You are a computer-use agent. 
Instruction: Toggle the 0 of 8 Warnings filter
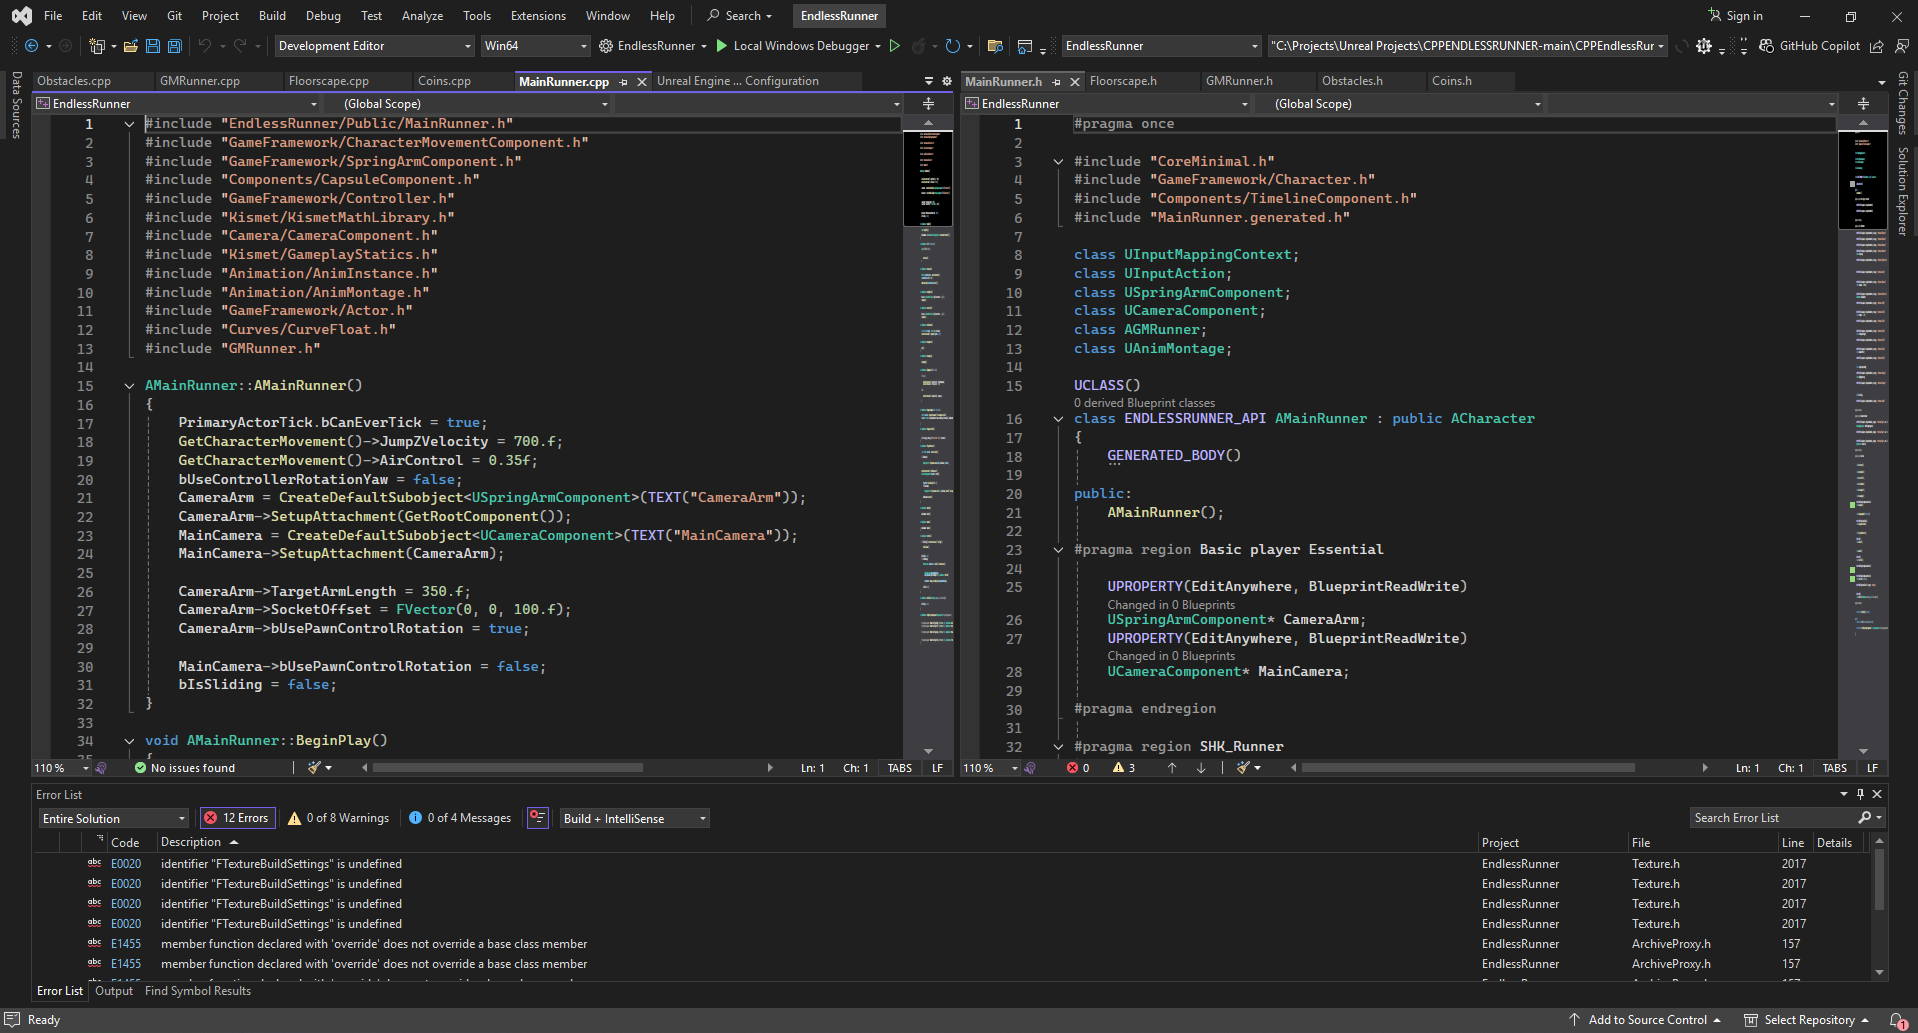pos(338,818)
